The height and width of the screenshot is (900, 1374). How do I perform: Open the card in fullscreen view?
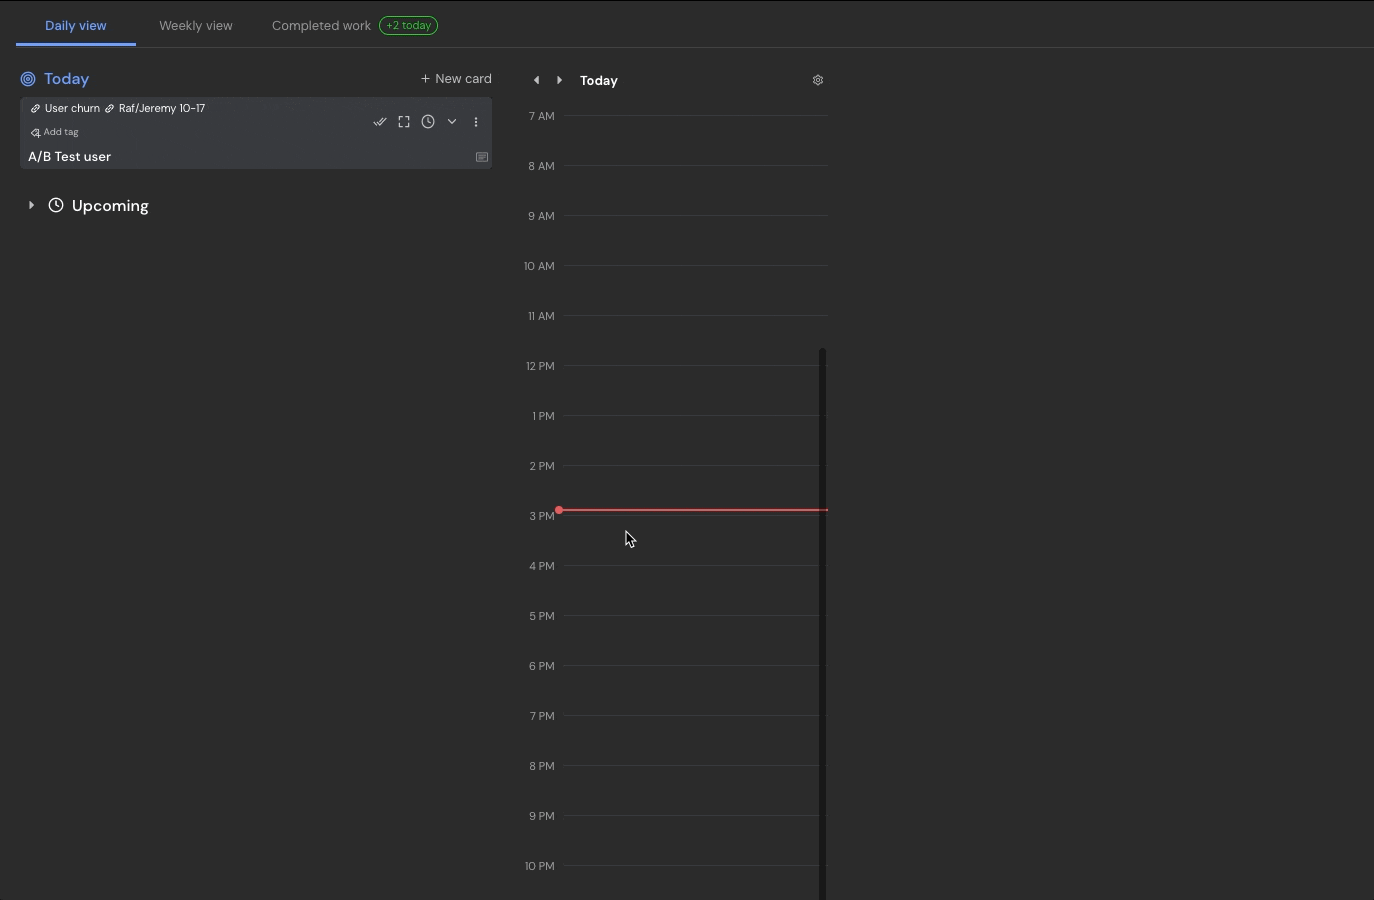pyautogui.click(x=404, y=122)
